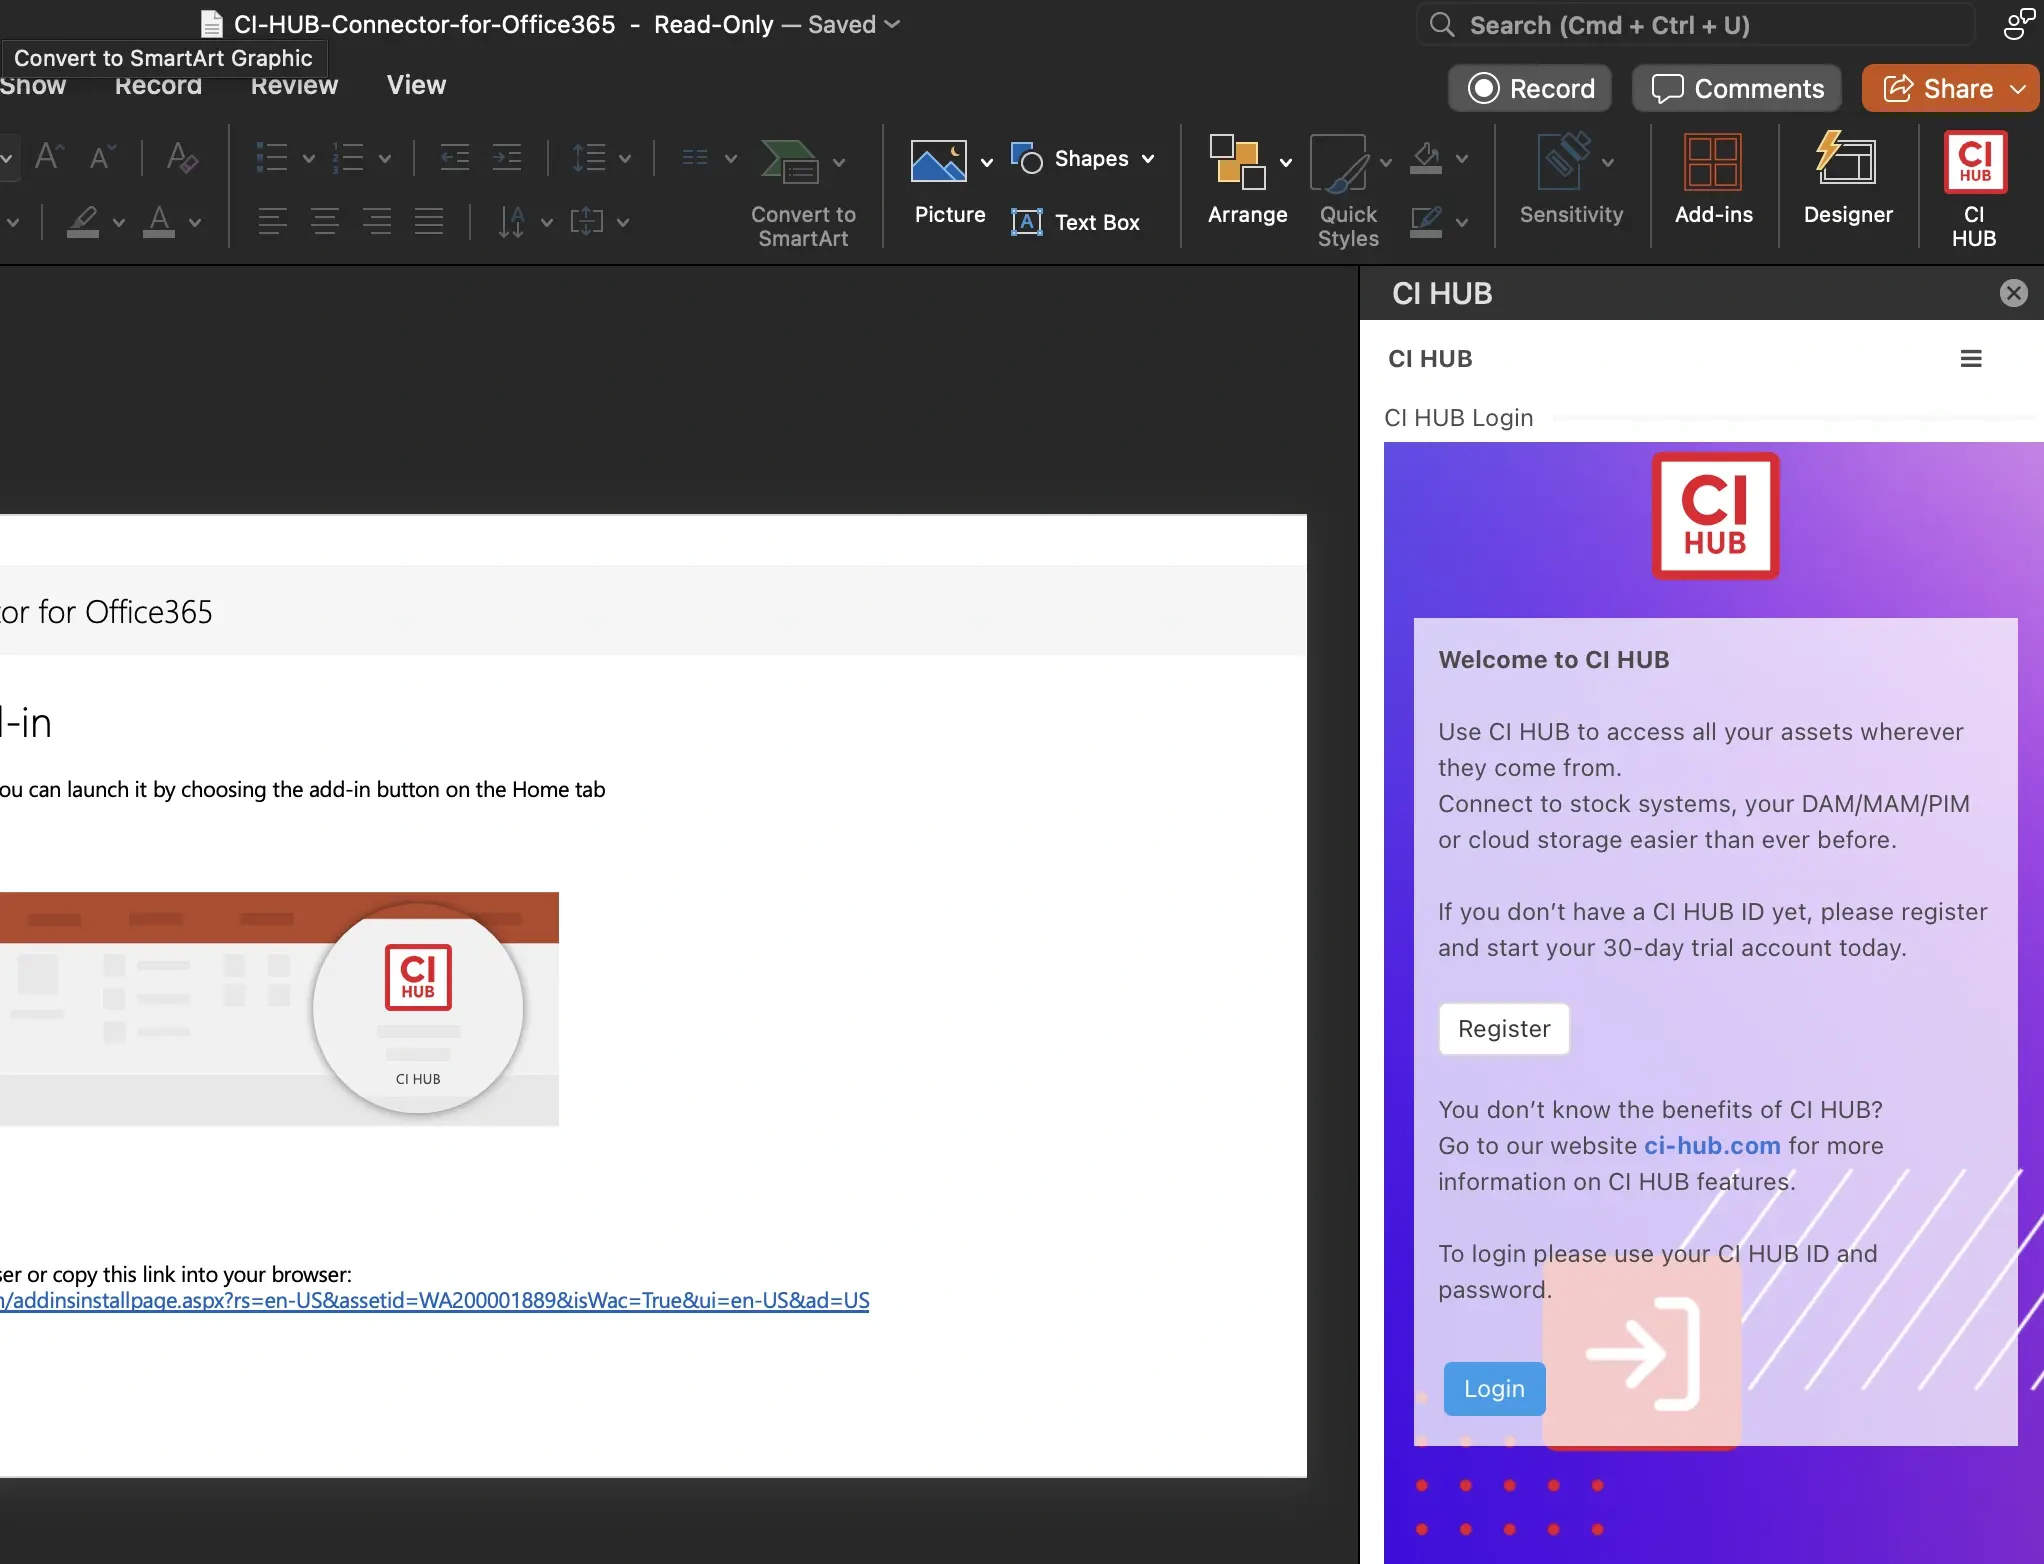Click the large login arrow graphic
Image resolution: width=2044 pixels, height=1564 pixels.
point(1642,1354)
